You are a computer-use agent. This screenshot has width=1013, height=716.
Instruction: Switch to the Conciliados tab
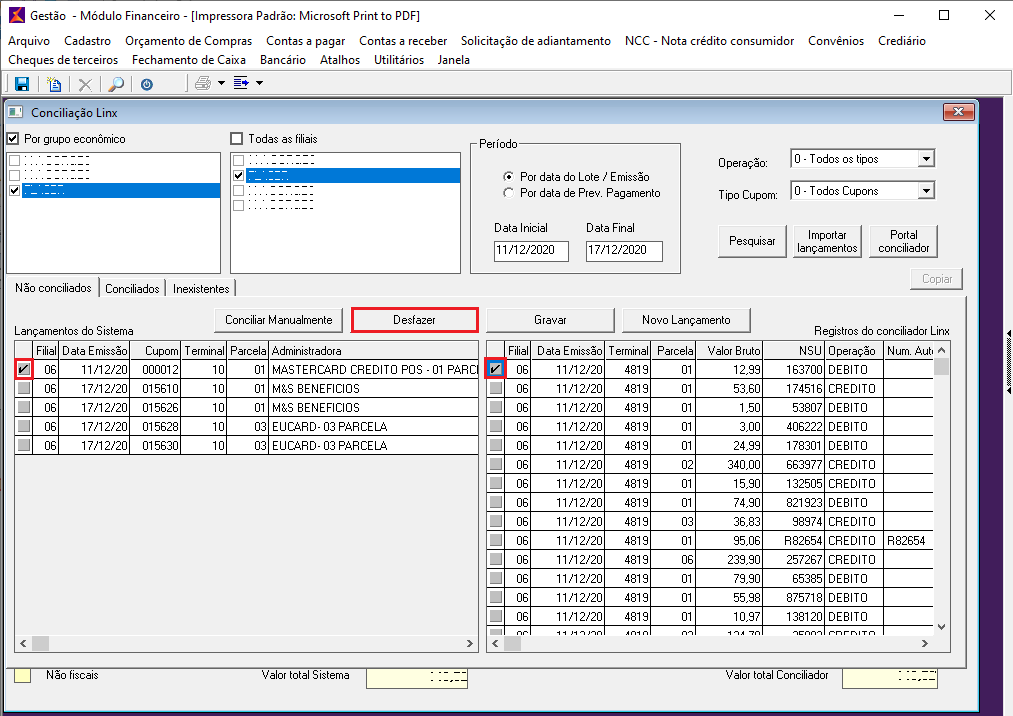click(132, 289)
